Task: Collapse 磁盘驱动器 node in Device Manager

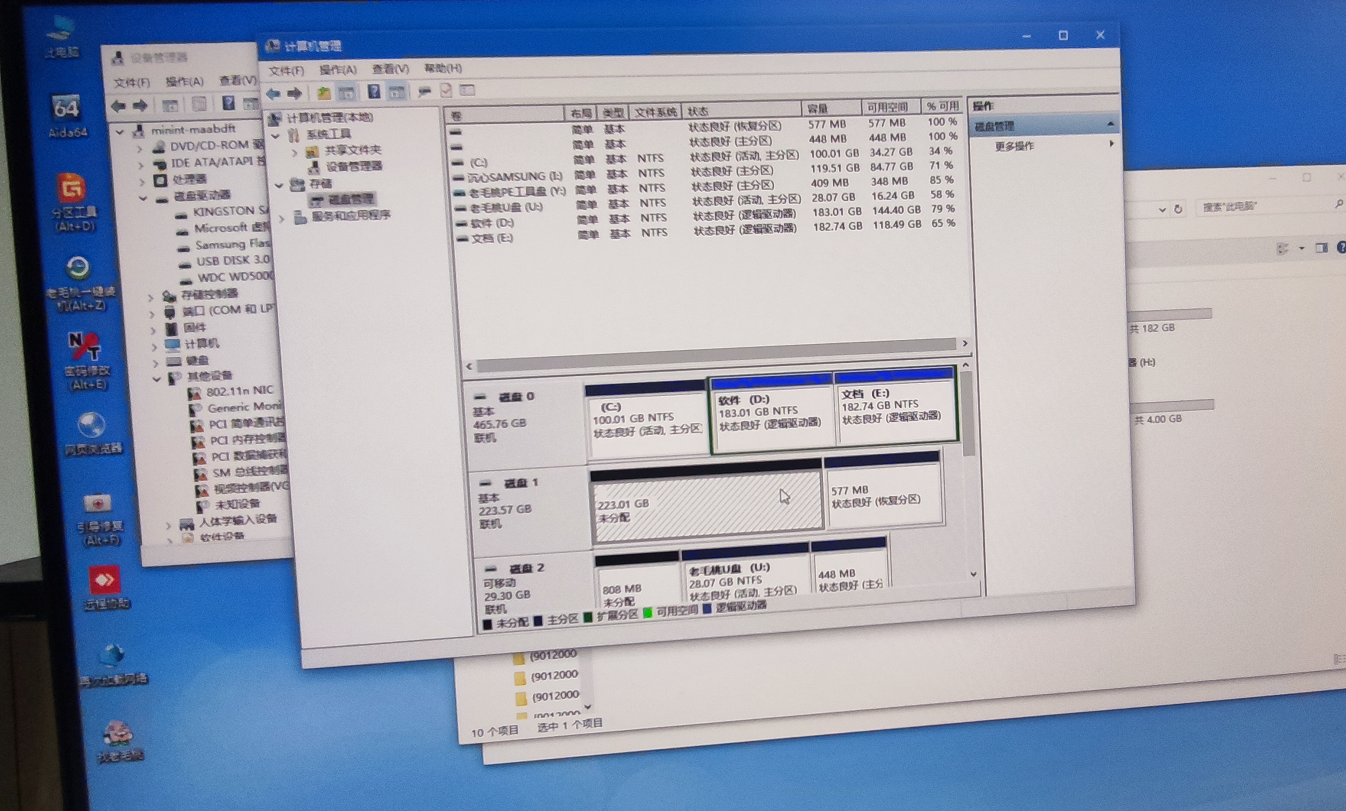Action: pyautogui.click(x=143, y=198)
